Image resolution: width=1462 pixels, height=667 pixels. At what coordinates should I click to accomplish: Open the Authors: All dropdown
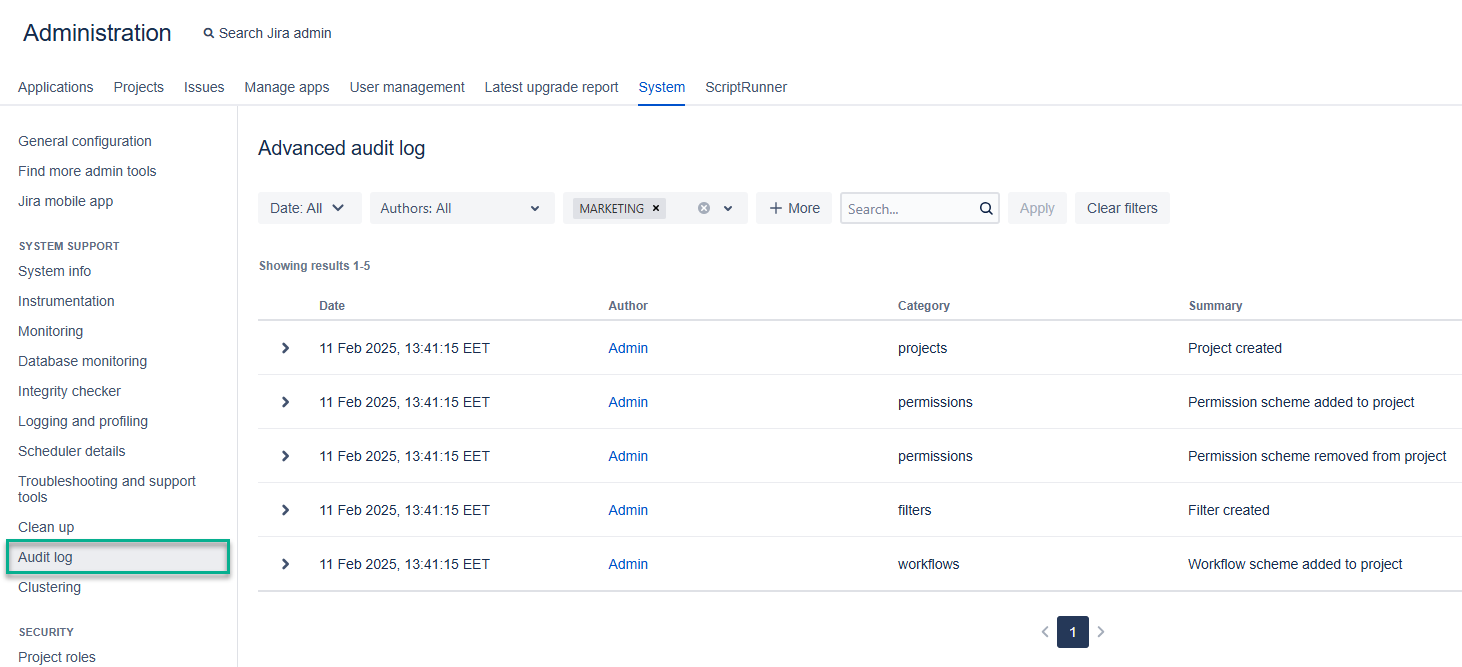[462, 208]
